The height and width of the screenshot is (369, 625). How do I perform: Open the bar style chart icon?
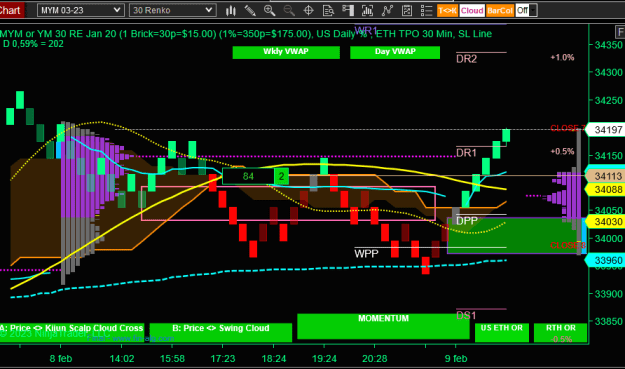(x=230, y=11)
